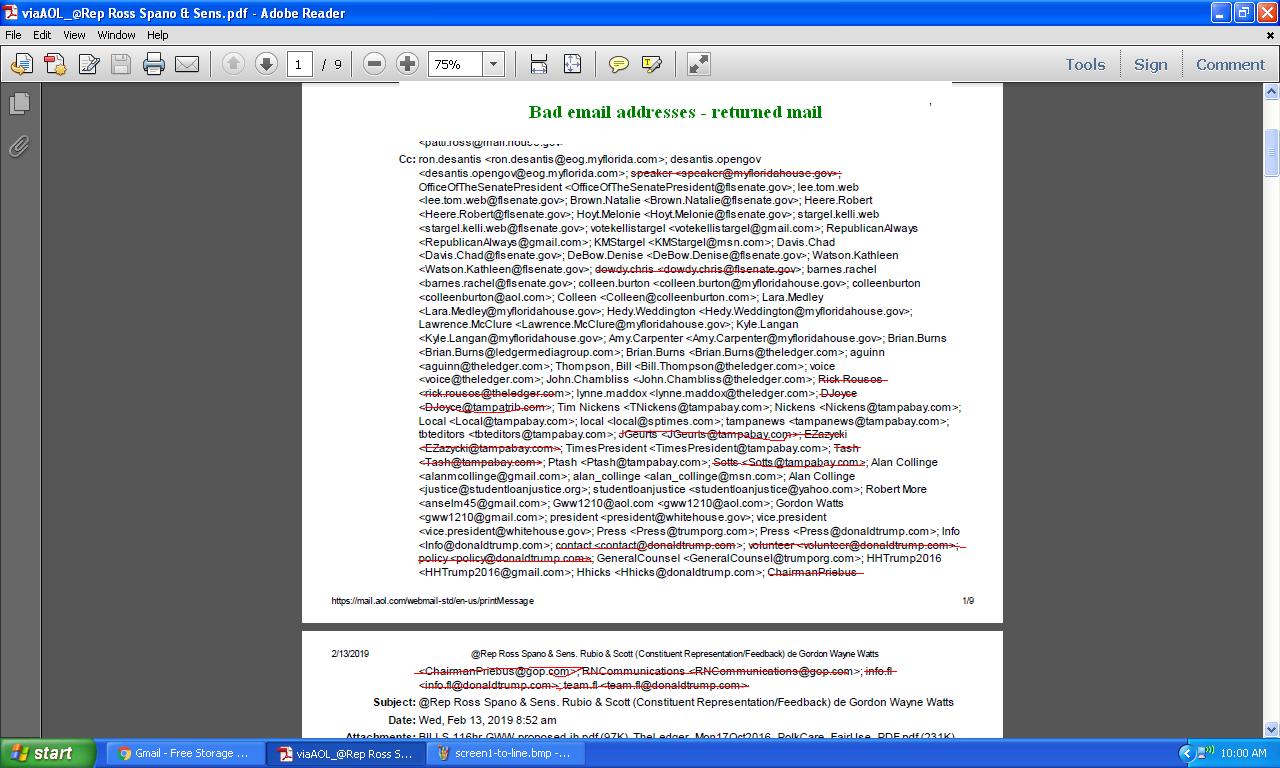The width and height of the screenshot is (1280, 768).
Task: Click the page number input field
Action: point(298,64)
